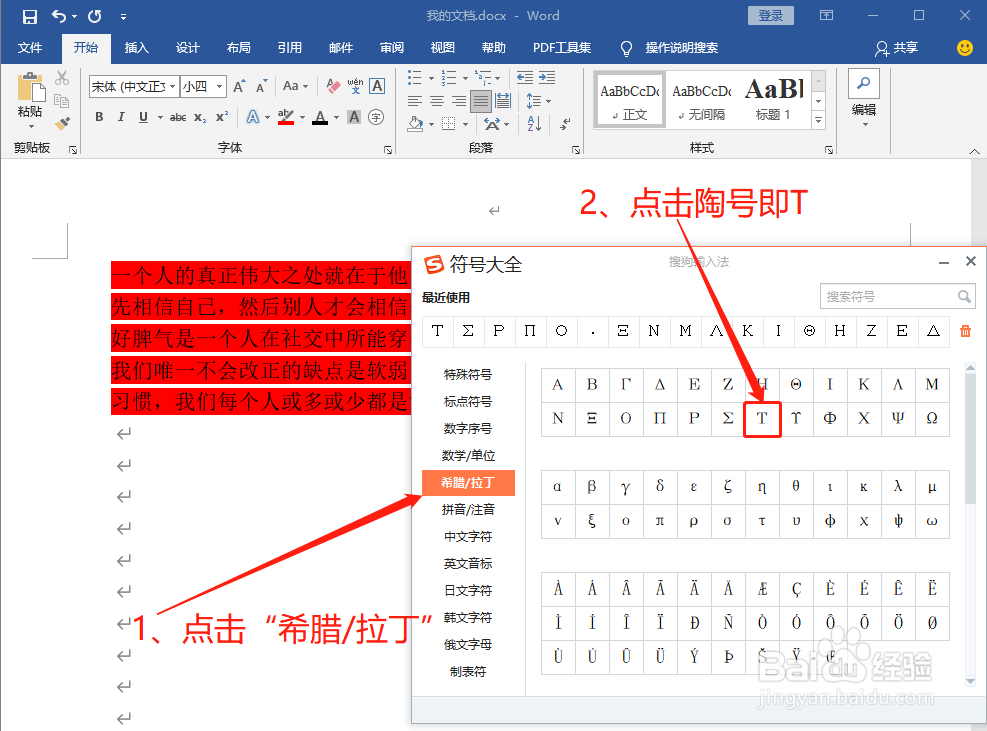Open the ribbon display options icon
This screenshot has width=987, height=731.
(826, 15)
